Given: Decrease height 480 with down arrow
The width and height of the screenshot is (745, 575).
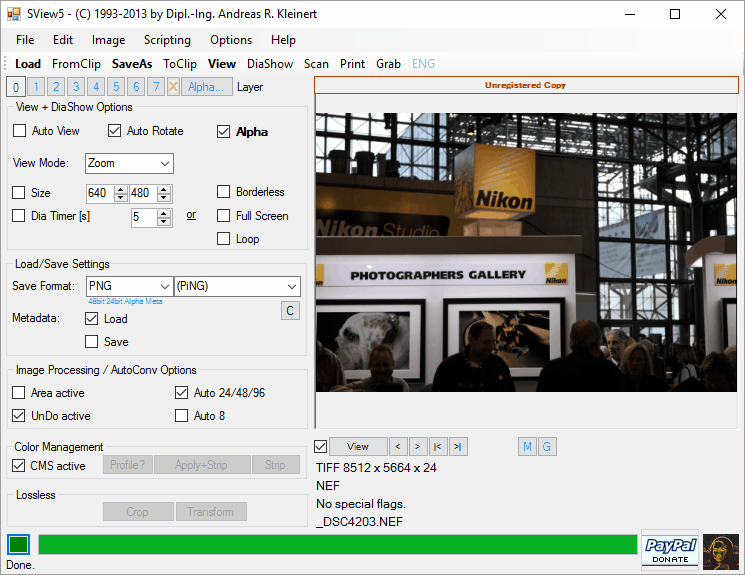Looking at the screenshot, I should point(164,197).
